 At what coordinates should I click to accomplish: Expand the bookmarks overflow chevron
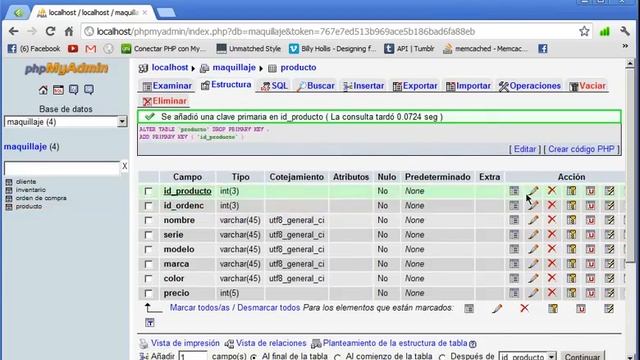[625, 47]
